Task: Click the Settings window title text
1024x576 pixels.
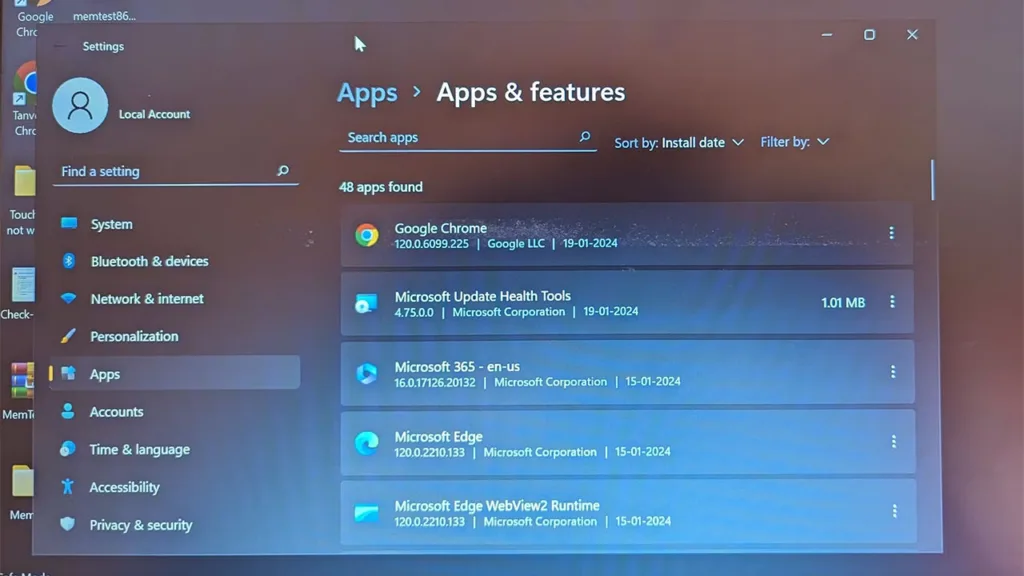Action: click(103, 46)
